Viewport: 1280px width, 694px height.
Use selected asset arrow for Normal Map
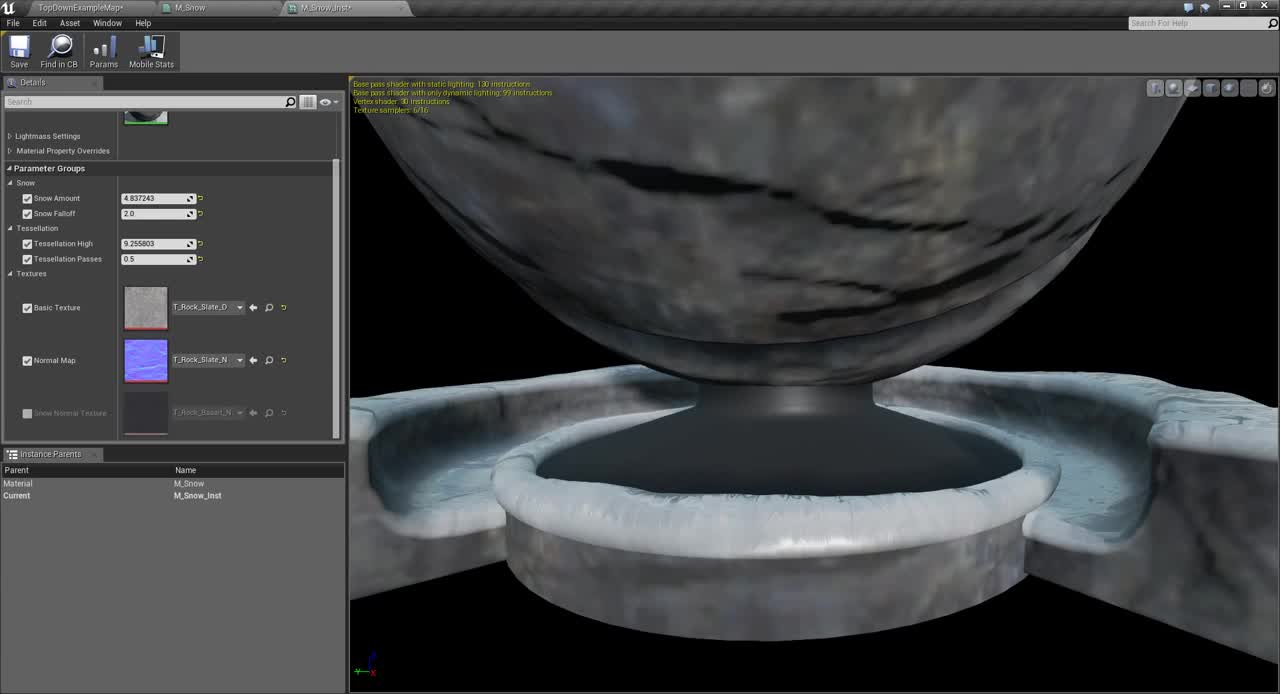click(253, 360)
